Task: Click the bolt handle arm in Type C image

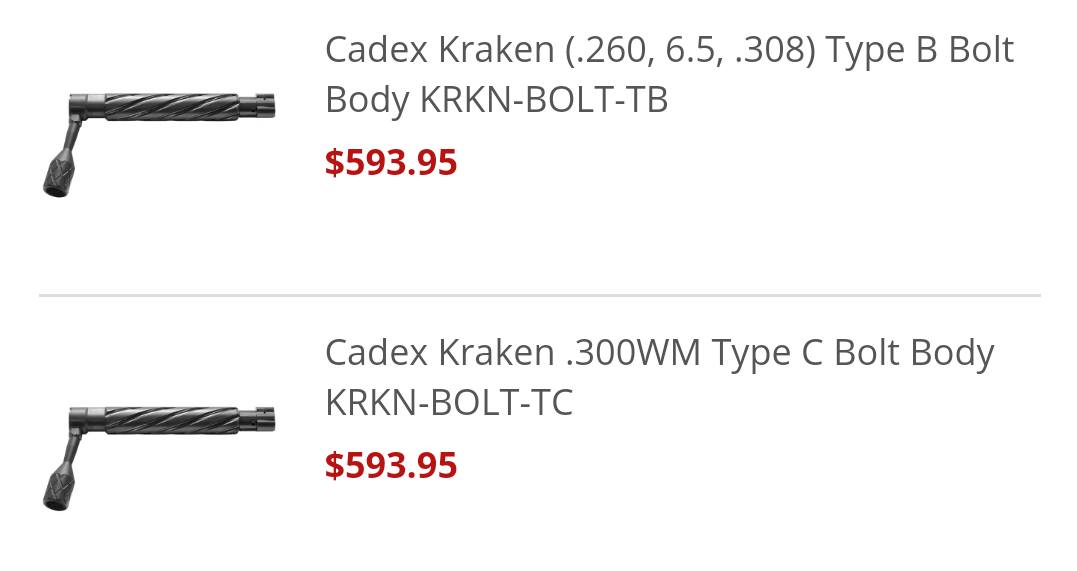Action: coord(72,453)
